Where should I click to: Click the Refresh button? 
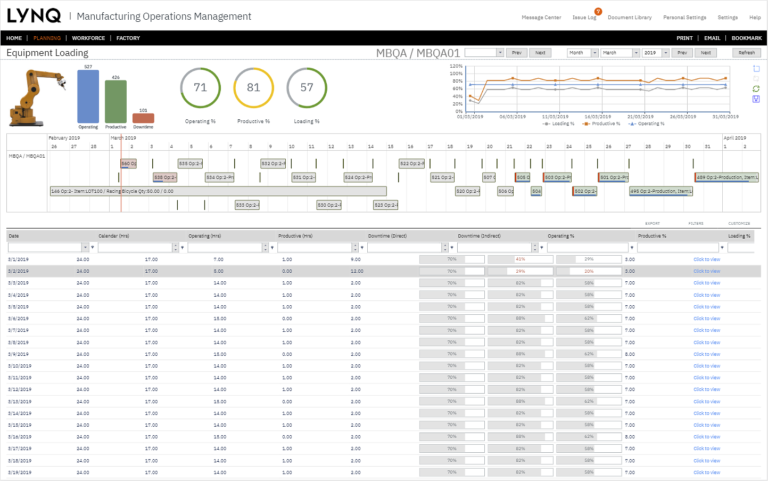(x=746, y=52)
